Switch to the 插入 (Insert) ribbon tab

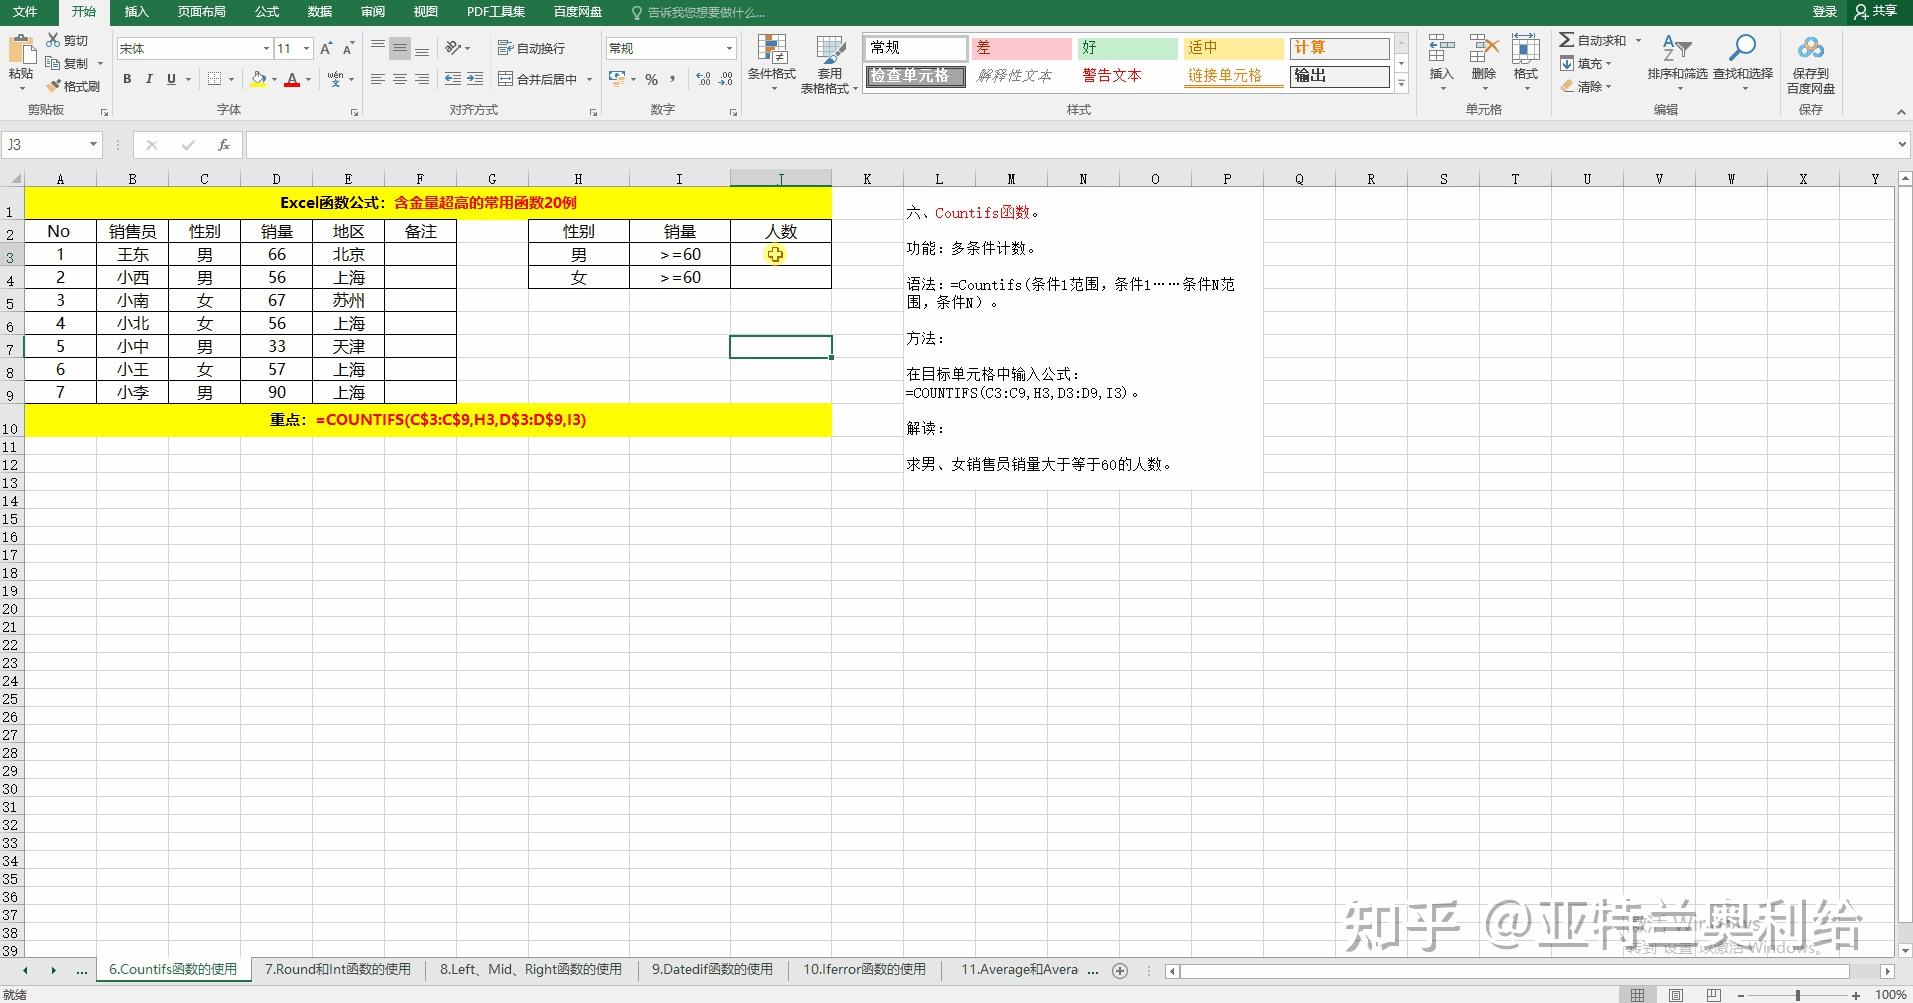tap(136, 12)
